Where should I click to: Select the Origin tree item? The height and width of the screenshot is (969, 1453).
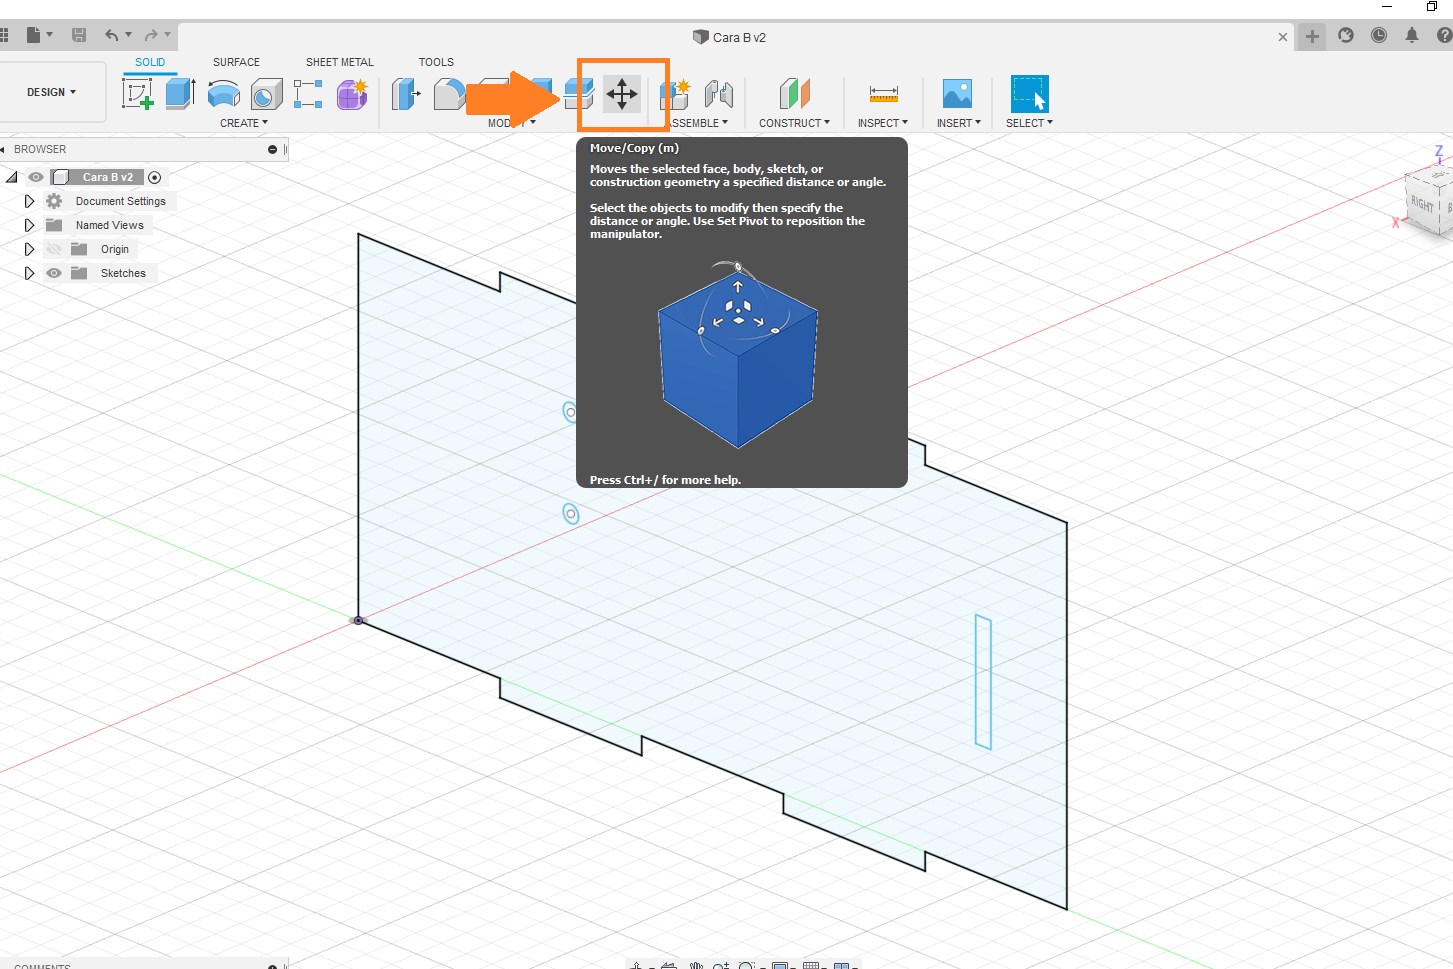point(115,249)
